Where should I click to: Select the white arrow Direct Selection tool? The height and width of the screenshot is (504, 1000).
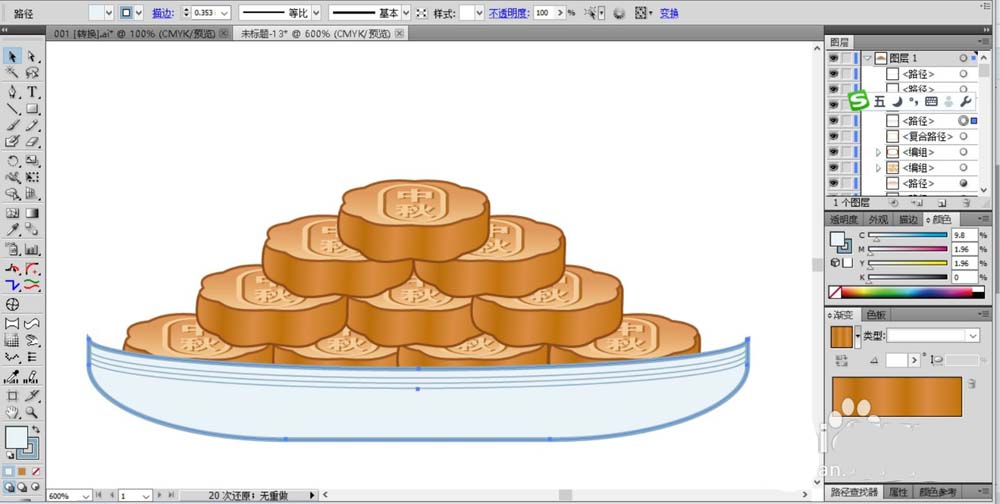point(32,57)
